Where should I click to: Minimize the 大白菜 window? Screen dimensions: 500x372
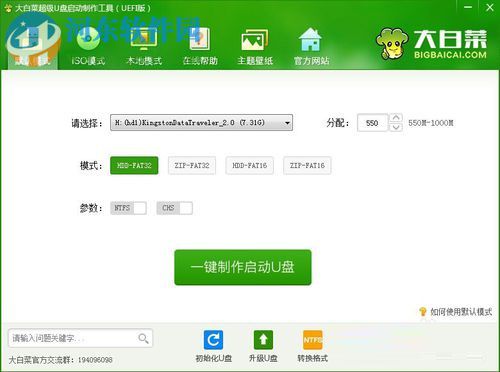pos(468,7)
